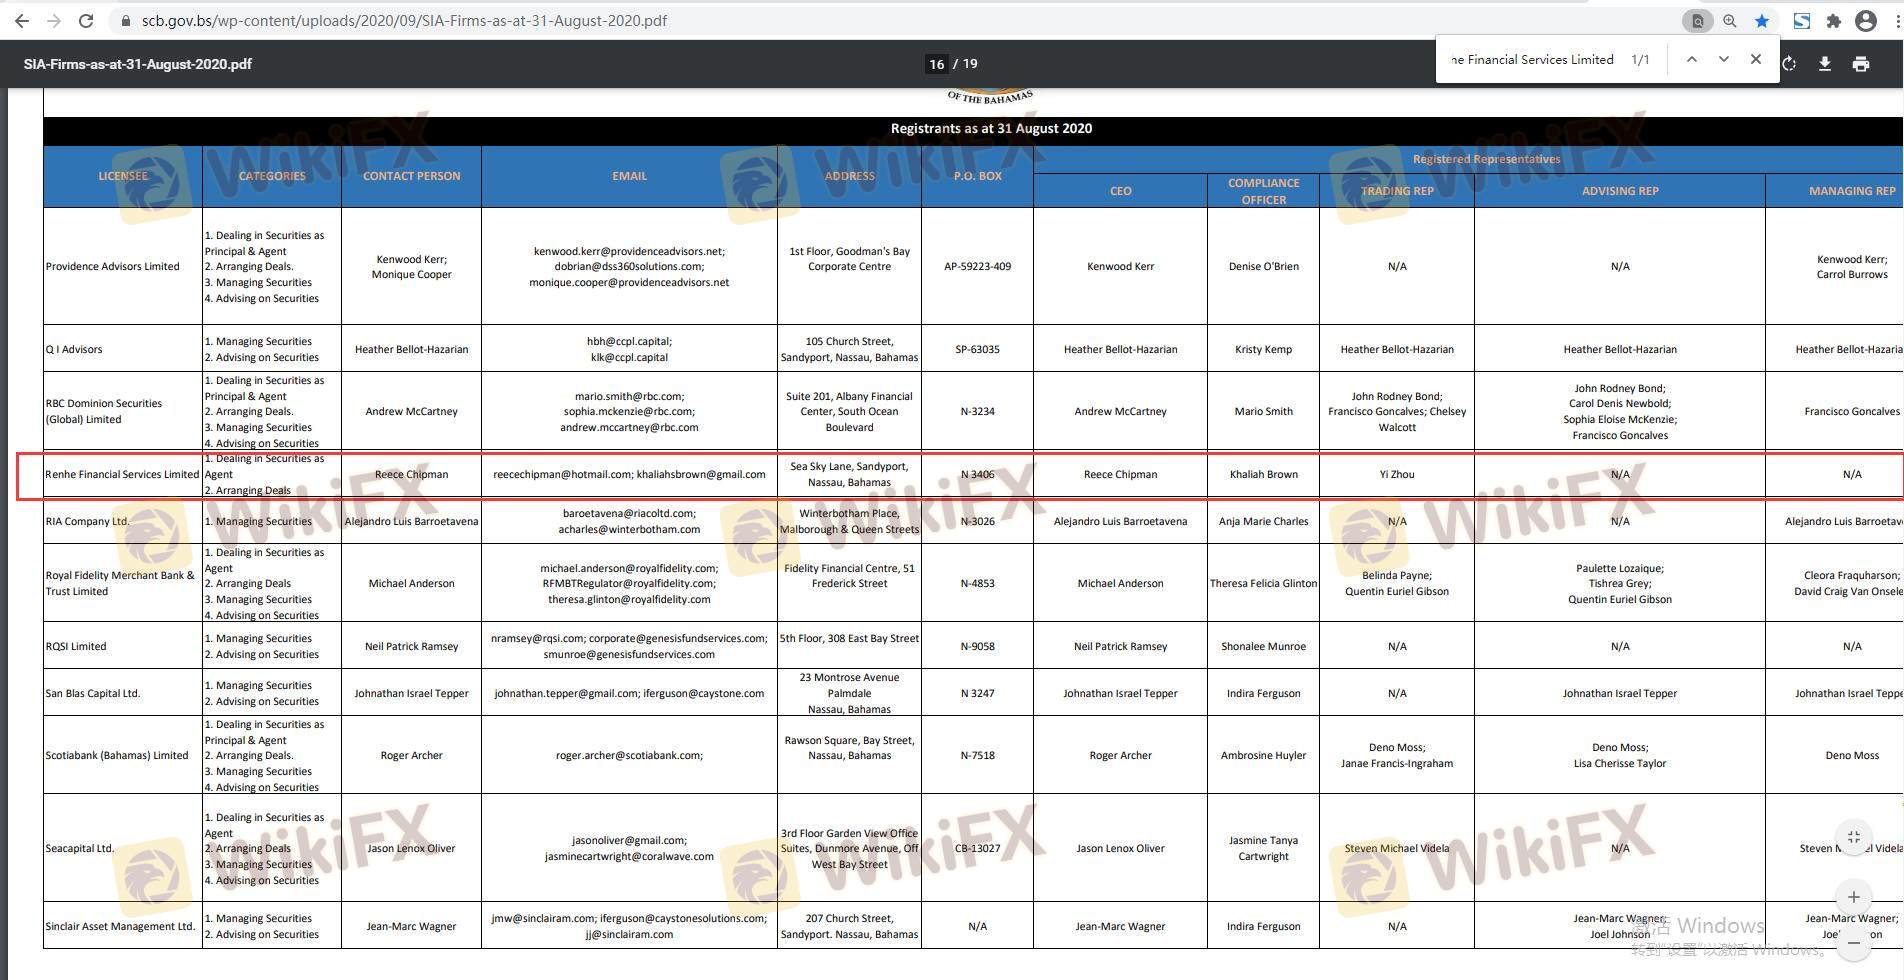Screen dimensions: 1904x980
Task: Click compliance officer 'Theresa Felicia Glinton'
Action: (x=1264, y=583)
